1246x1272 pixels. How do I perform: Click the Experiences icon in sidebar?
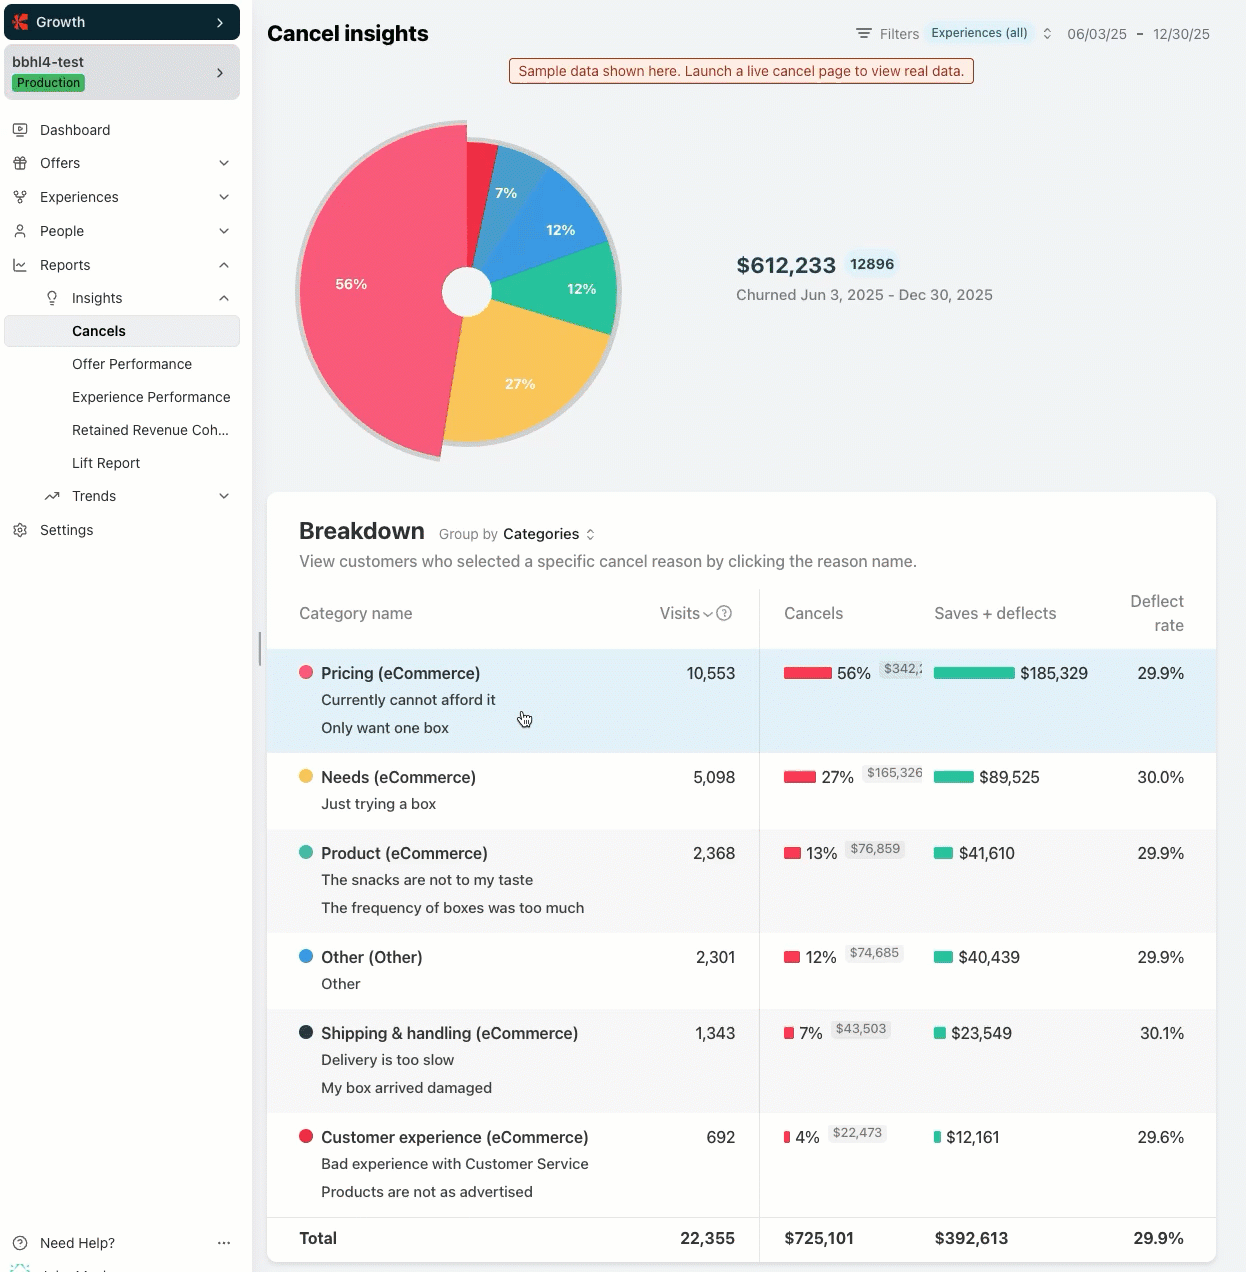tap(20, 197)
